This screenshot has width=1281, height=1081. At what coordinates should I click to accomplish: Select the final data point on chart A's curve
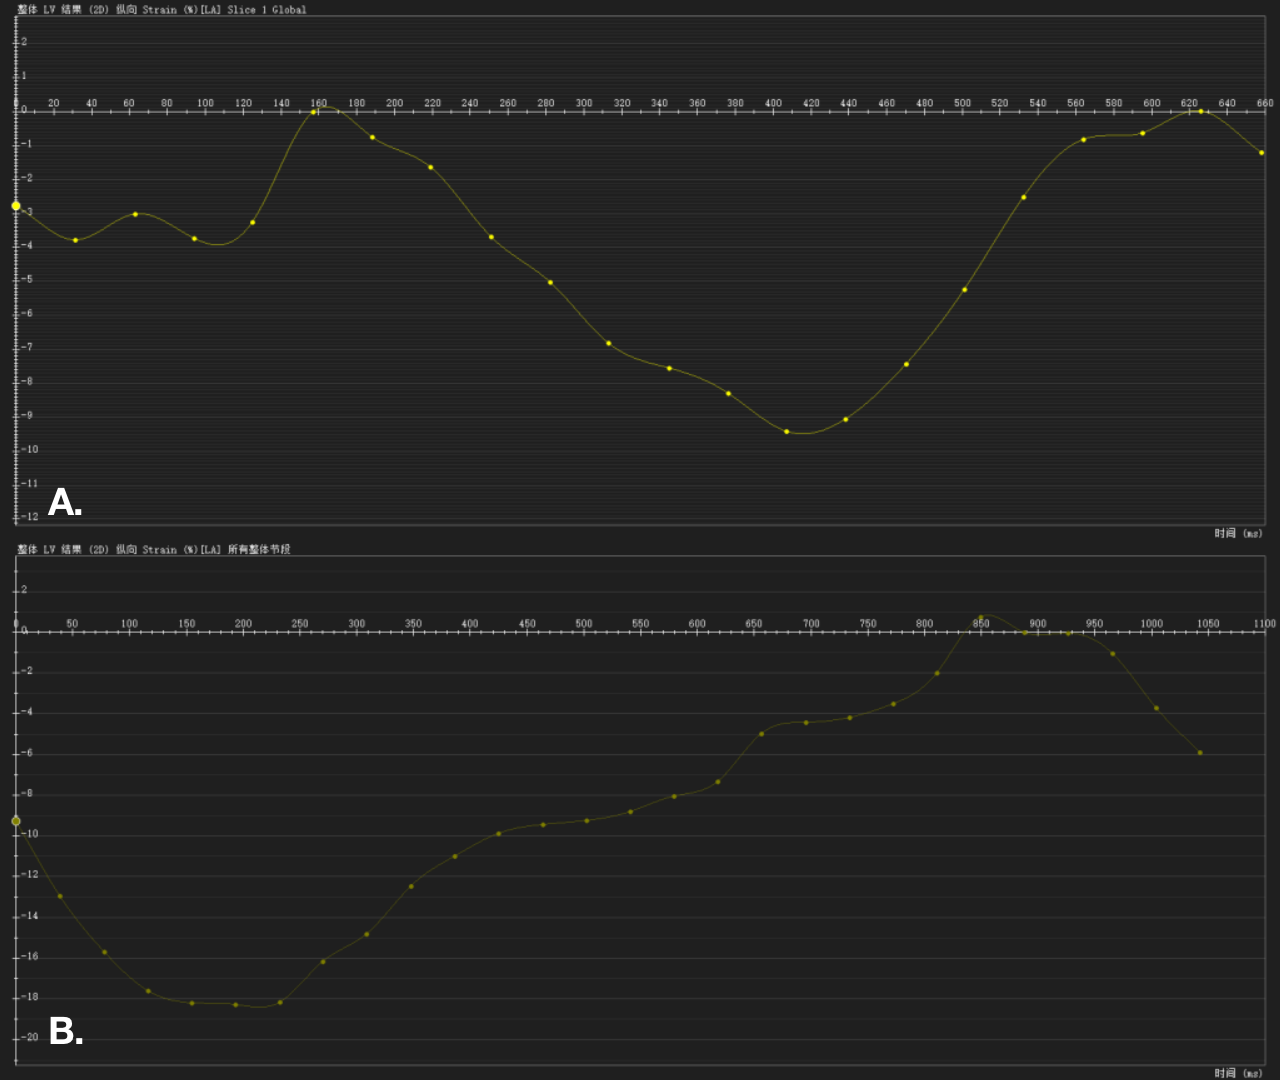pos(1262,153)
